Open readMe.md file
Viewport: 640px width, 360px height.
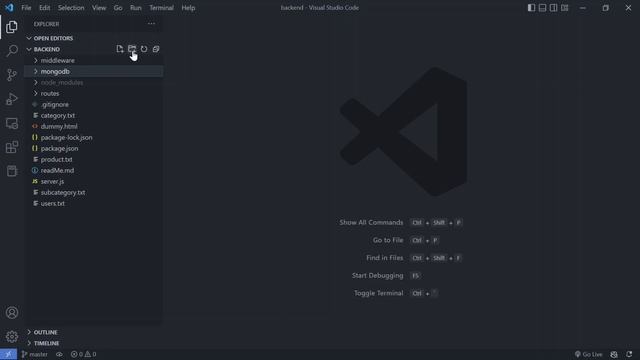(94, 171)
